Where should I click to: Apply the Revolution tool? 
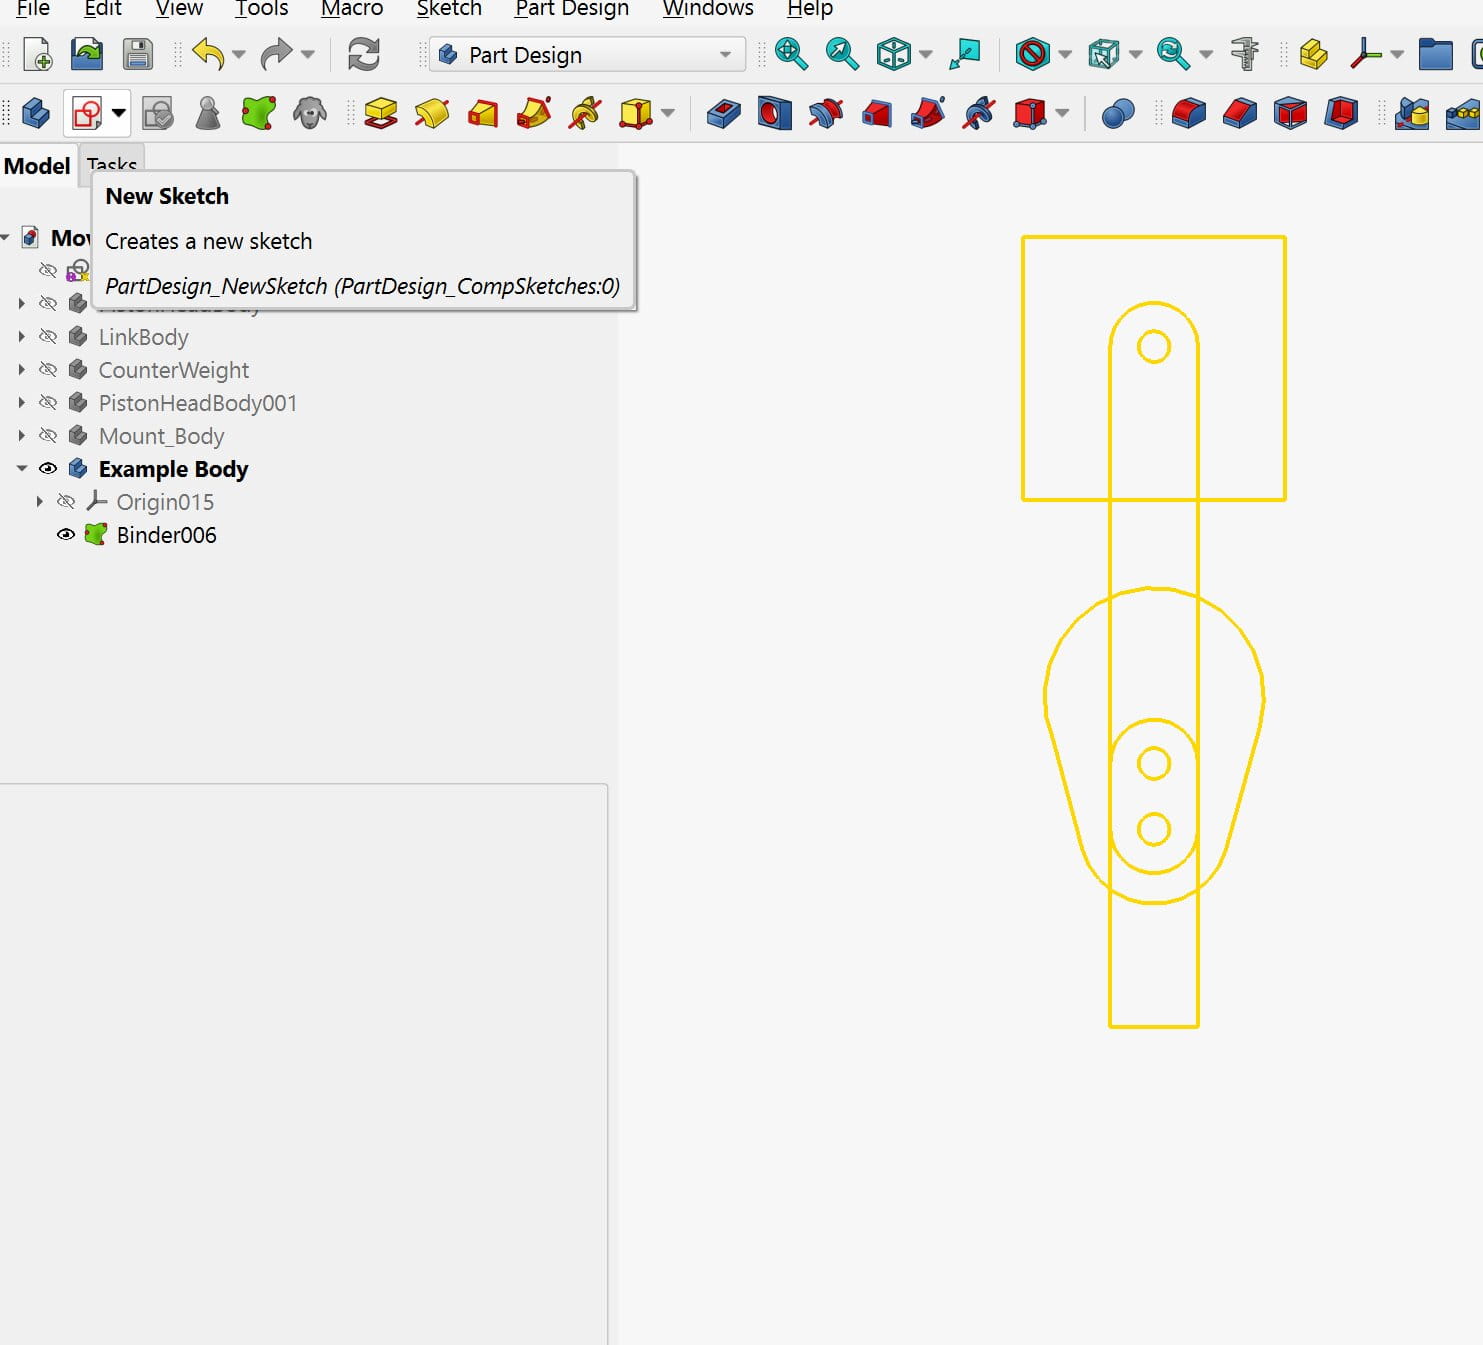pyautogui.click(x=432, y=114)
